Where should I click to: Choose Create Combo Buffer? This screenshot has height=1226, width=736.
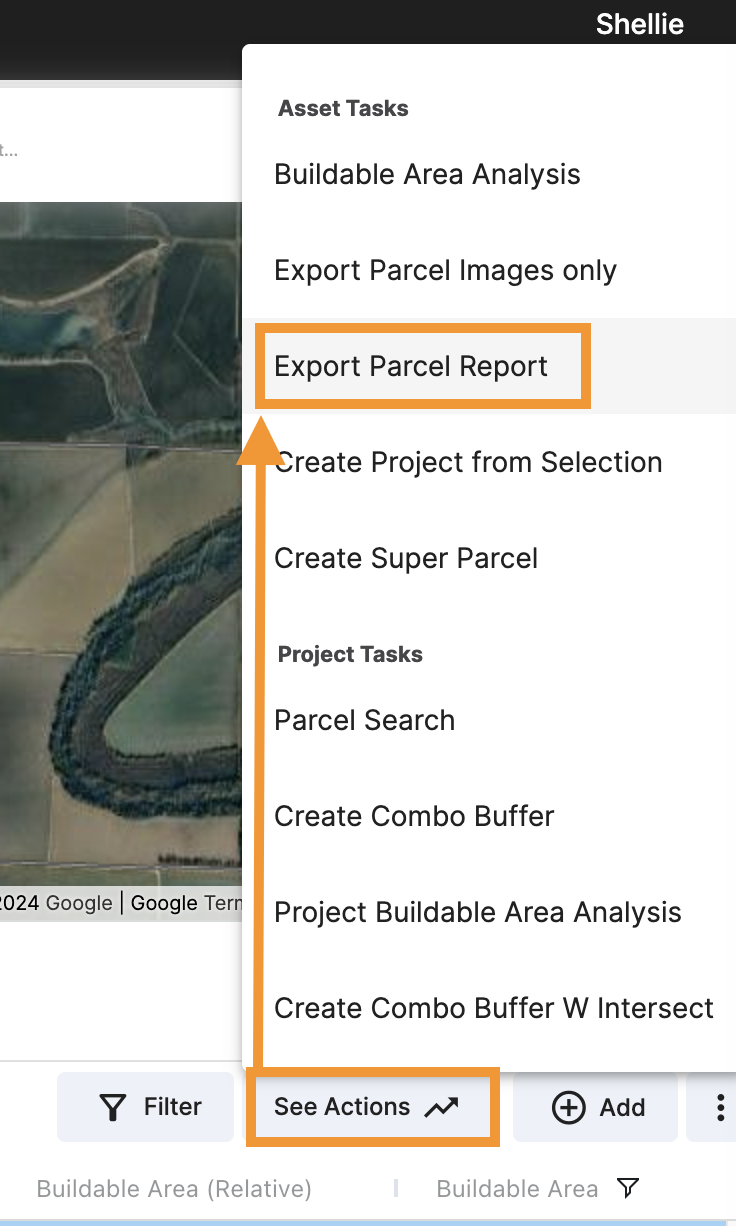[x=414, y=816]
